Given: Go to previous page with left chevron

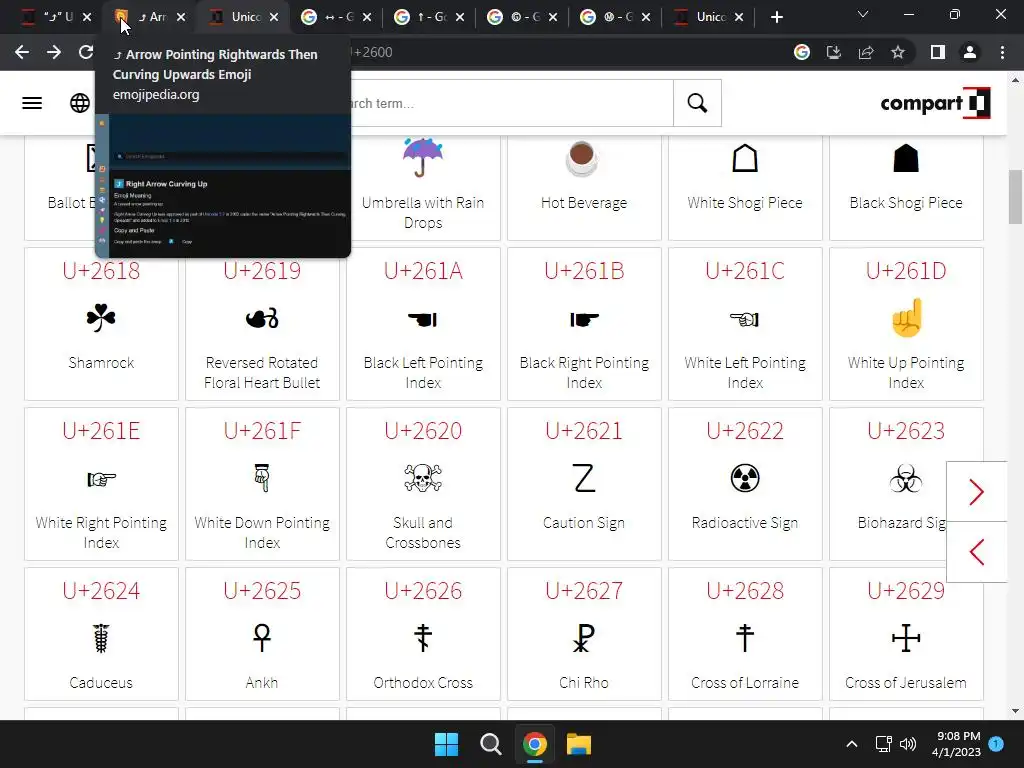Looking at the screenshot, I should [x=976, y=552].
